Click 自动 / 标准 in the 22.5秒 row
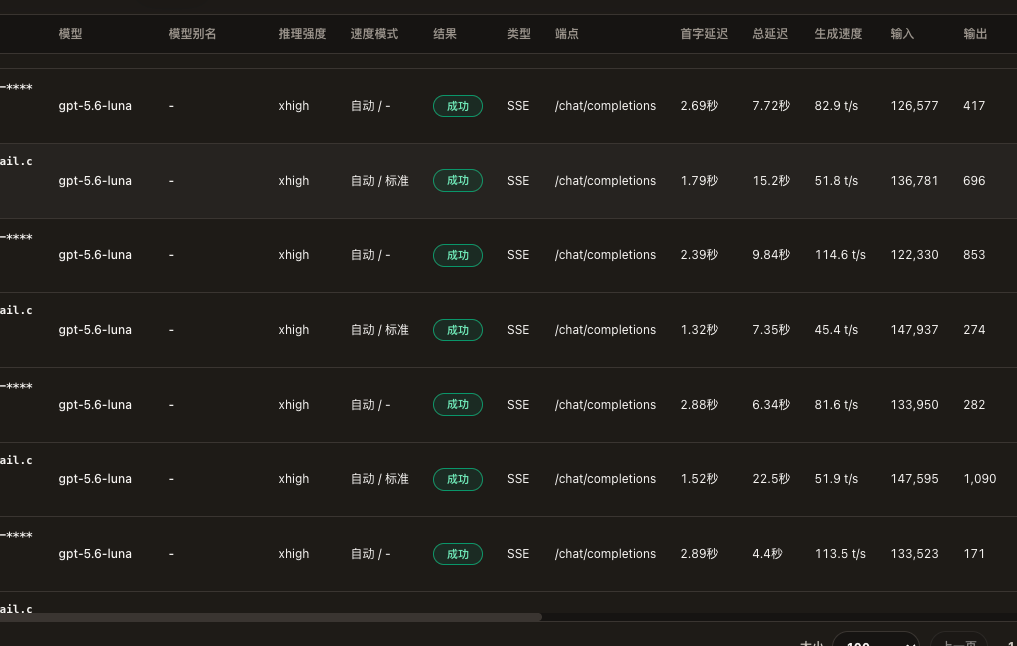This screenshot has height=646, width=1017. tap(379, 479)
